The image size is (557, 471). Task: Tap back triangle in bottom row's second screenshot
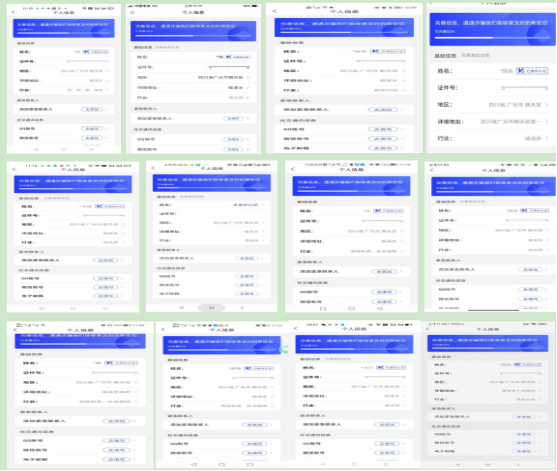194,464
